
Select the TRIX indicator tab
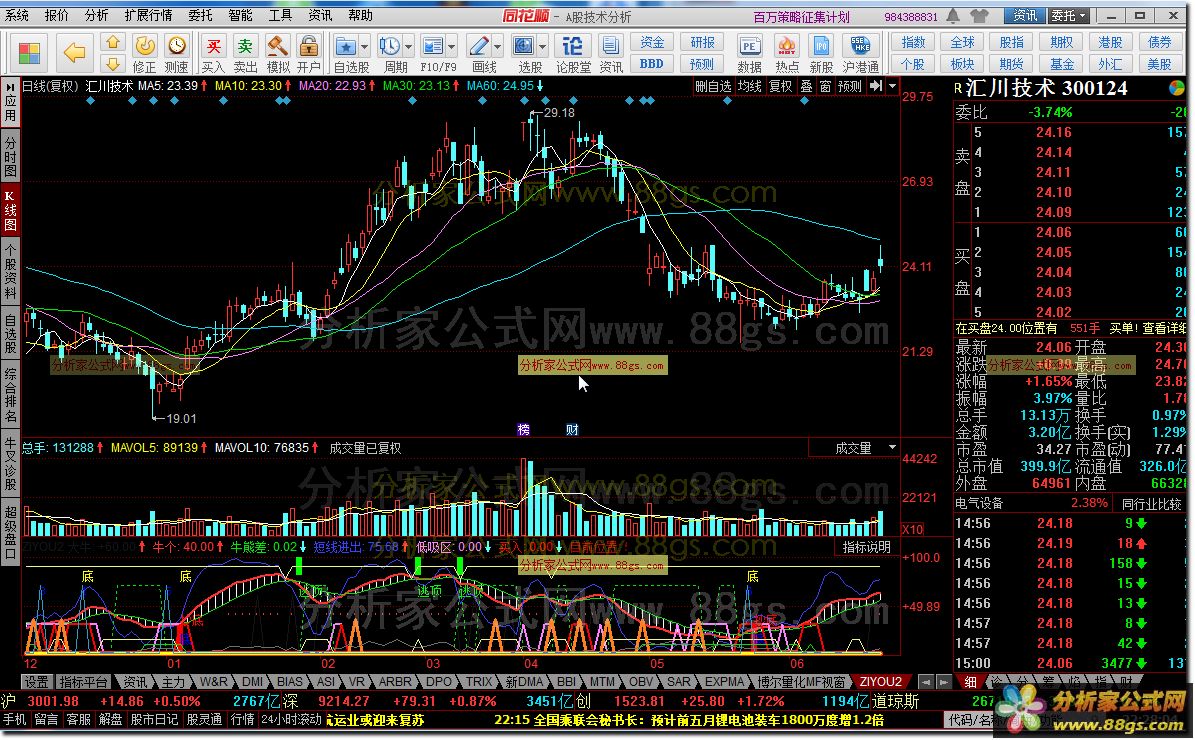479,681
